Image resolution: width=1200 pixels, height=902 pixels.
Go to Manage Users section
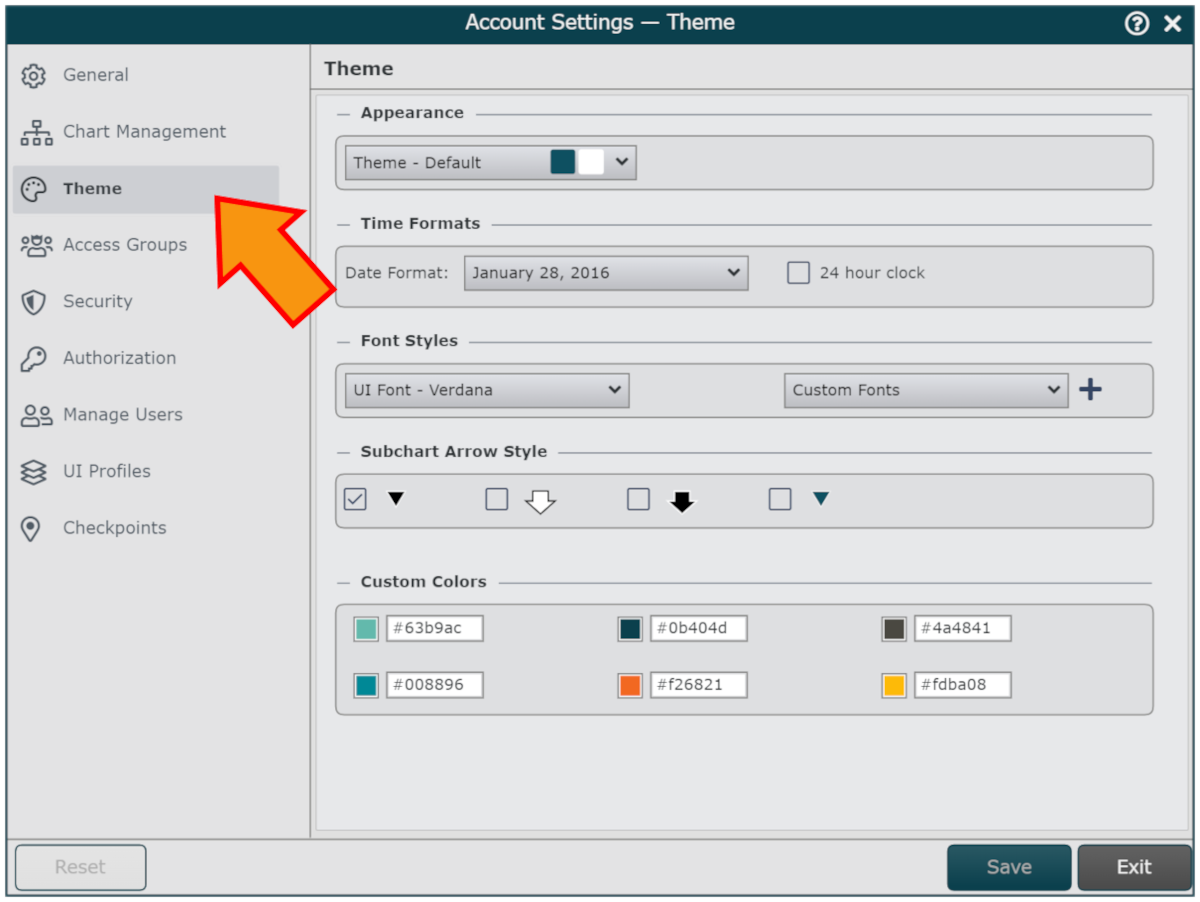[122, 415]
